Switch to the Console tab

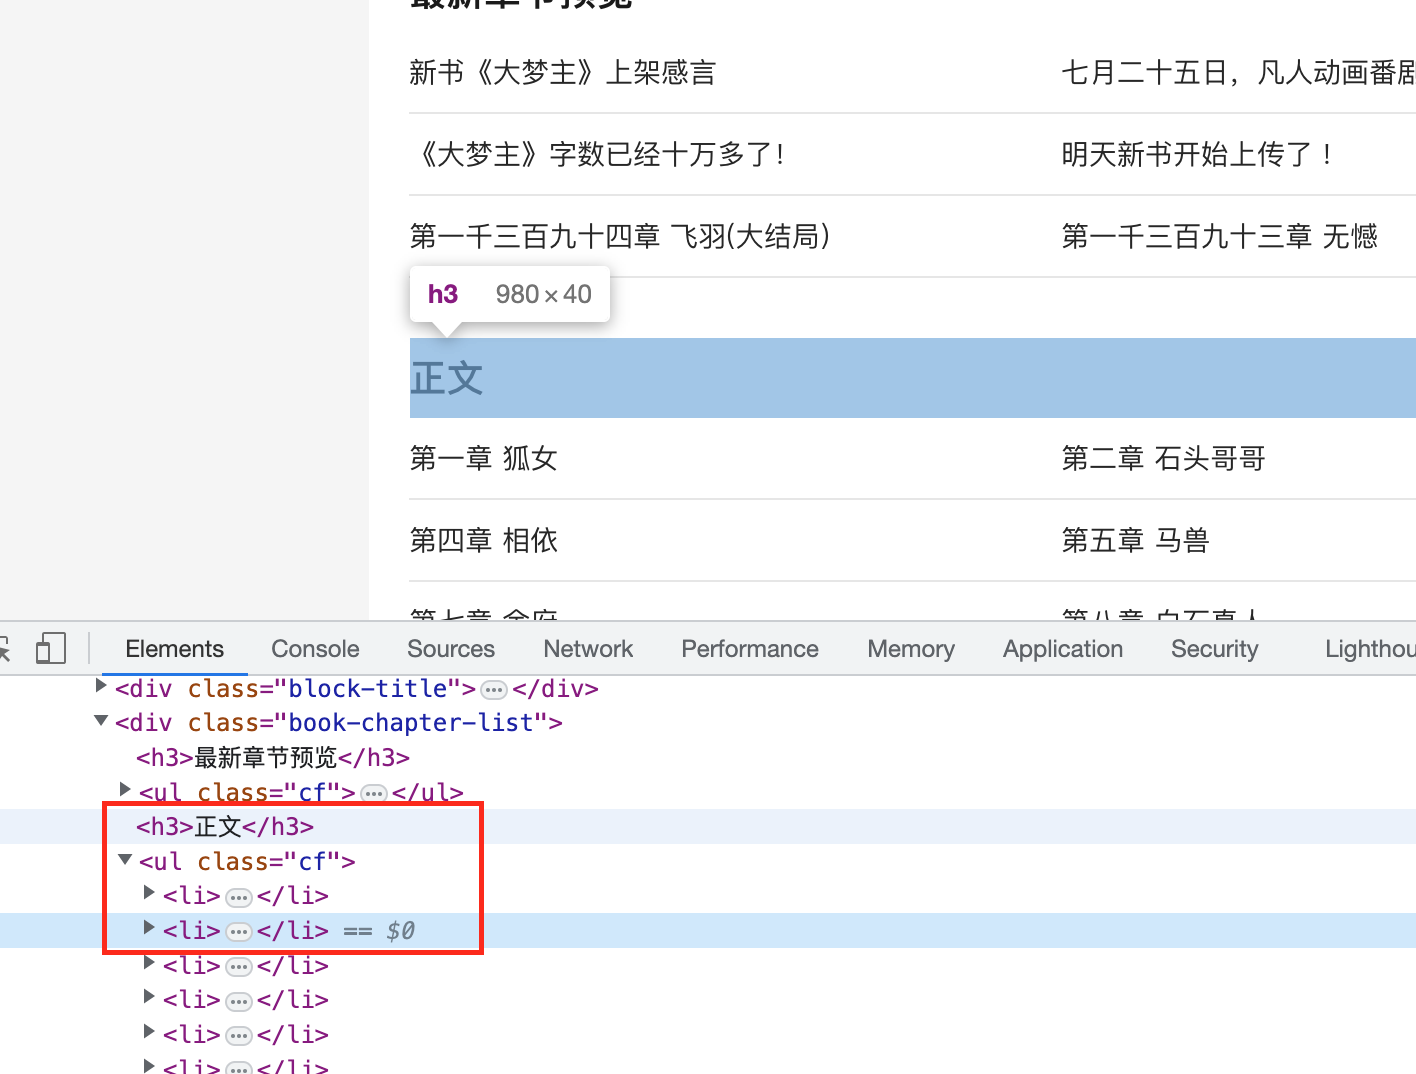[315, 649]
